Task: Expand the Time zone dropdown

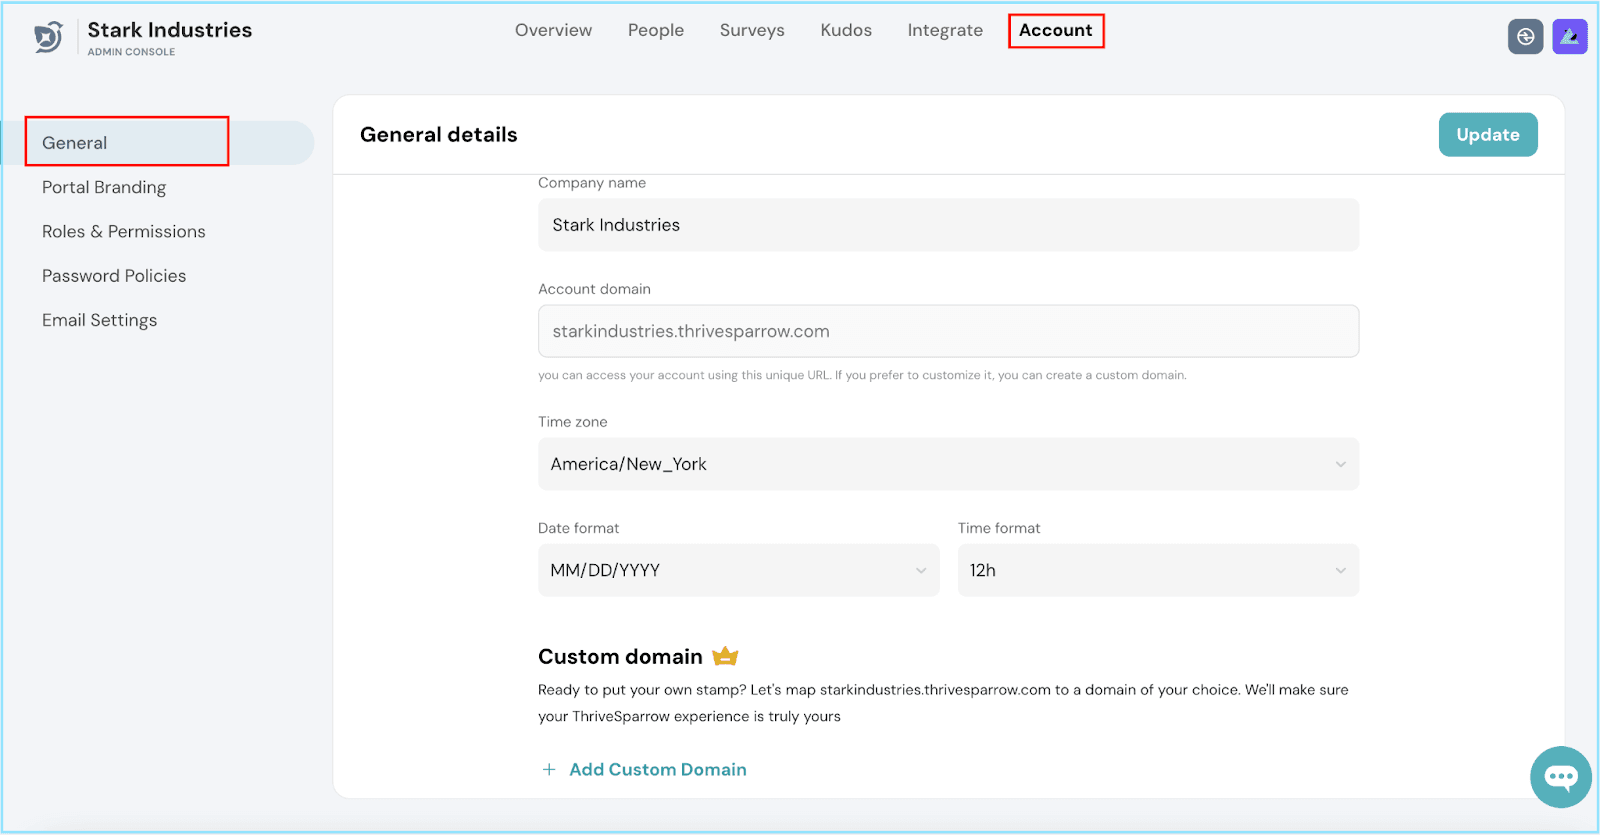Action: pyautogui.click(x=948, y=464)
